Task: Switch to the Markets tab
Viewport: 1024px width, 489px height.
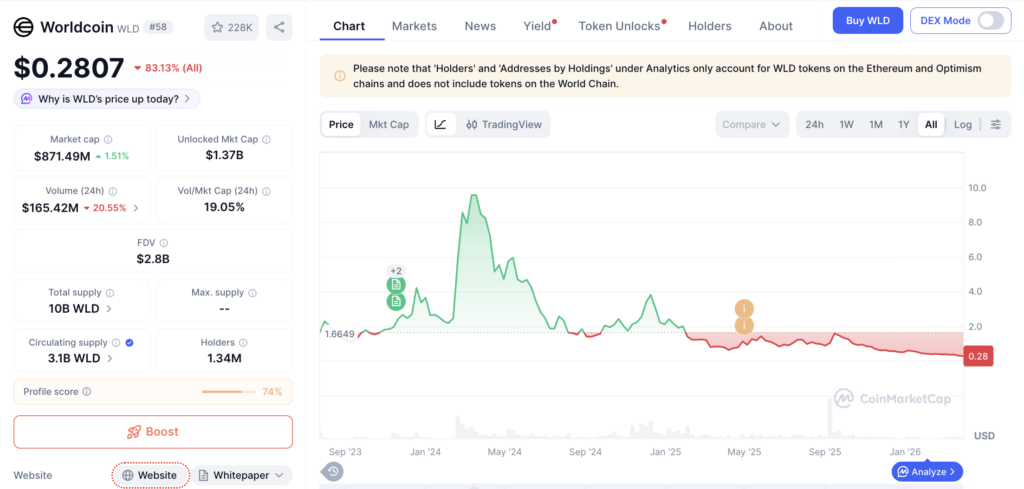Action: pos(414,26)
